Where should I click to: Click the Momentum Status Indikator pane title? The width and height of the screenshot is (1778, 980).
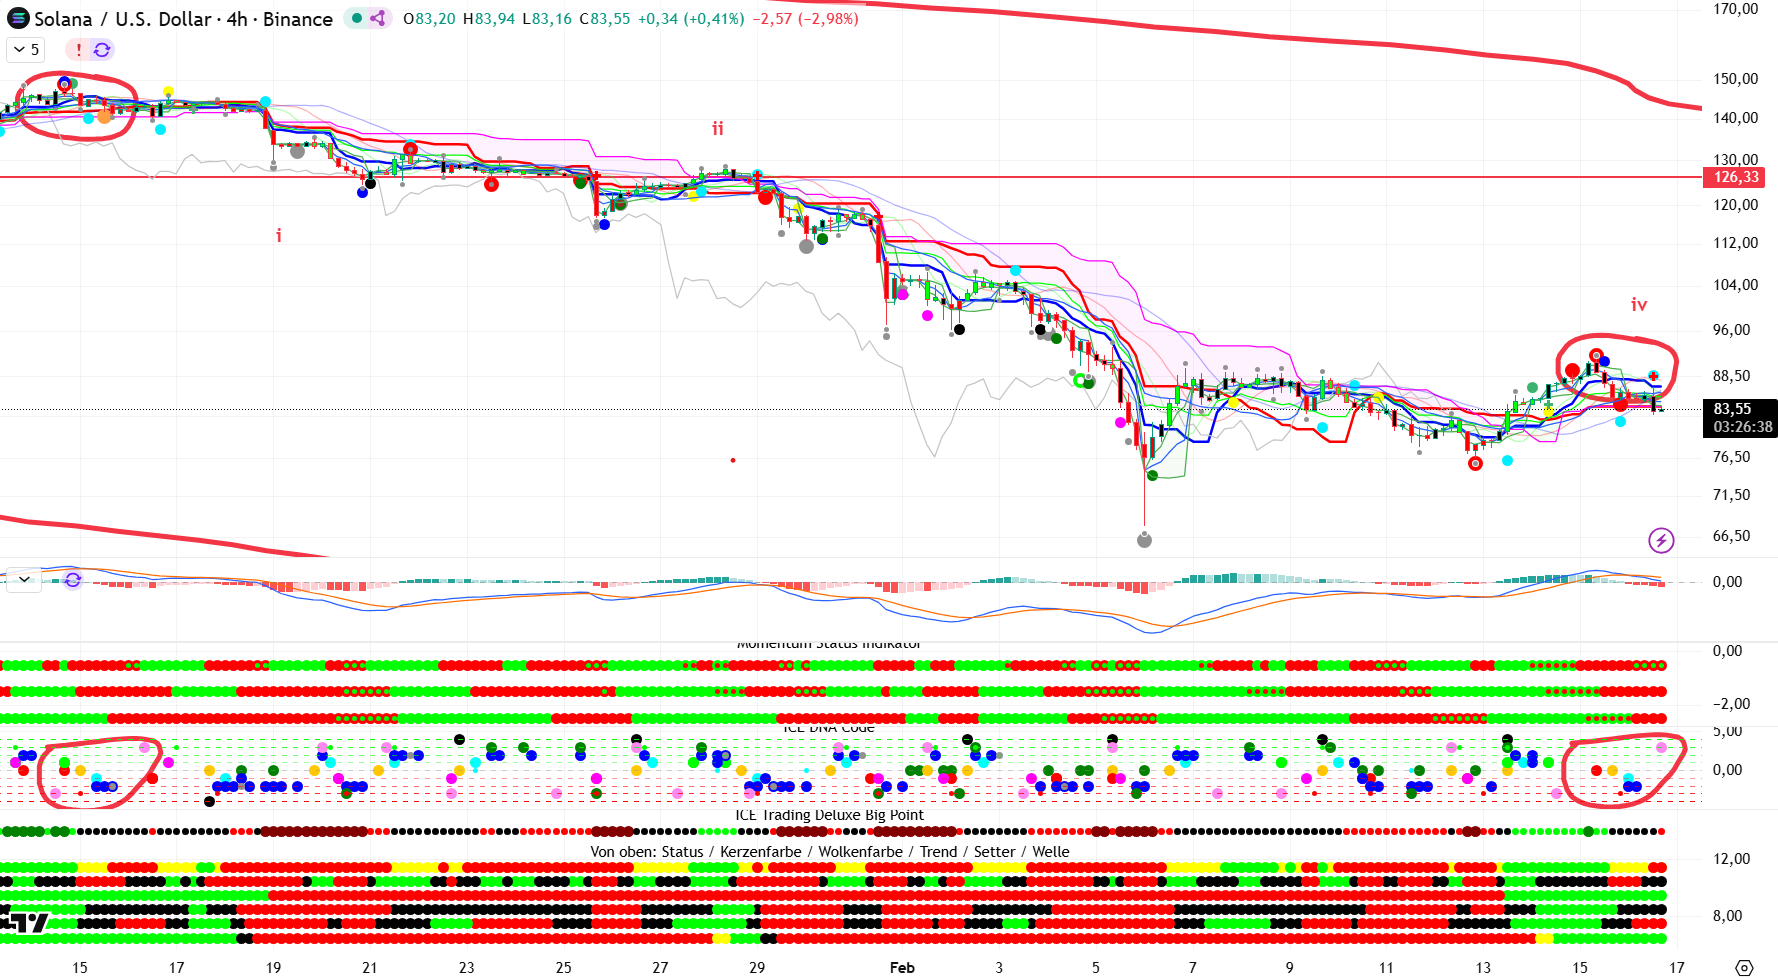click(828, 645)
